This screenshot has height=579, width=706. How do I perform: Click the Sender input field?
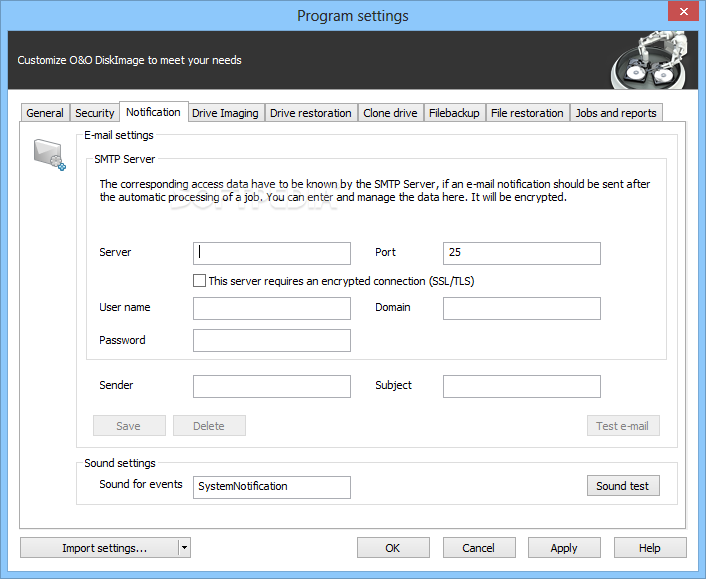(272, 386)
